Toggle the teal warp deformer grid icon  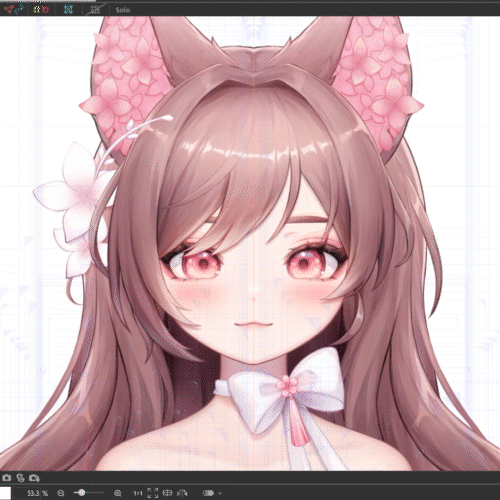(69, 9)
